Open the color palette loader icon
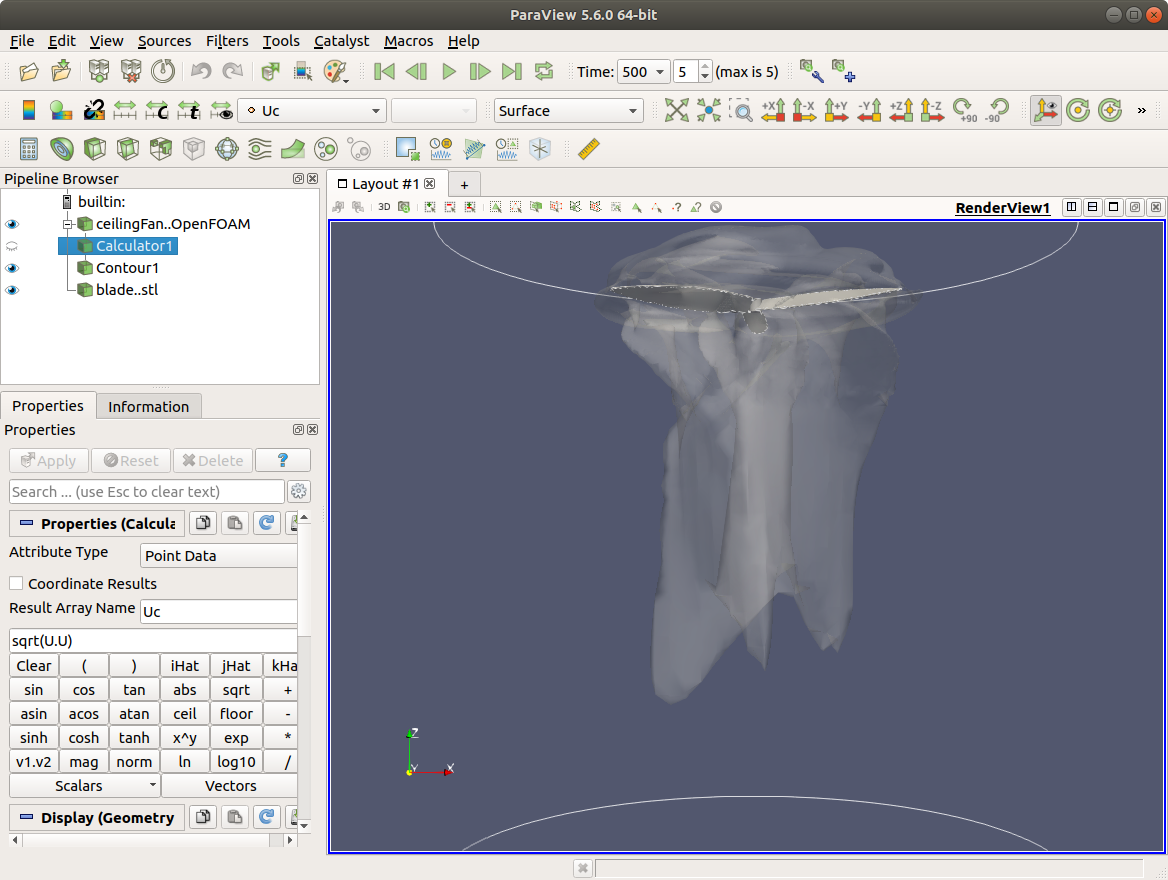Screen dimensions: 1168x880 [336, 72]
